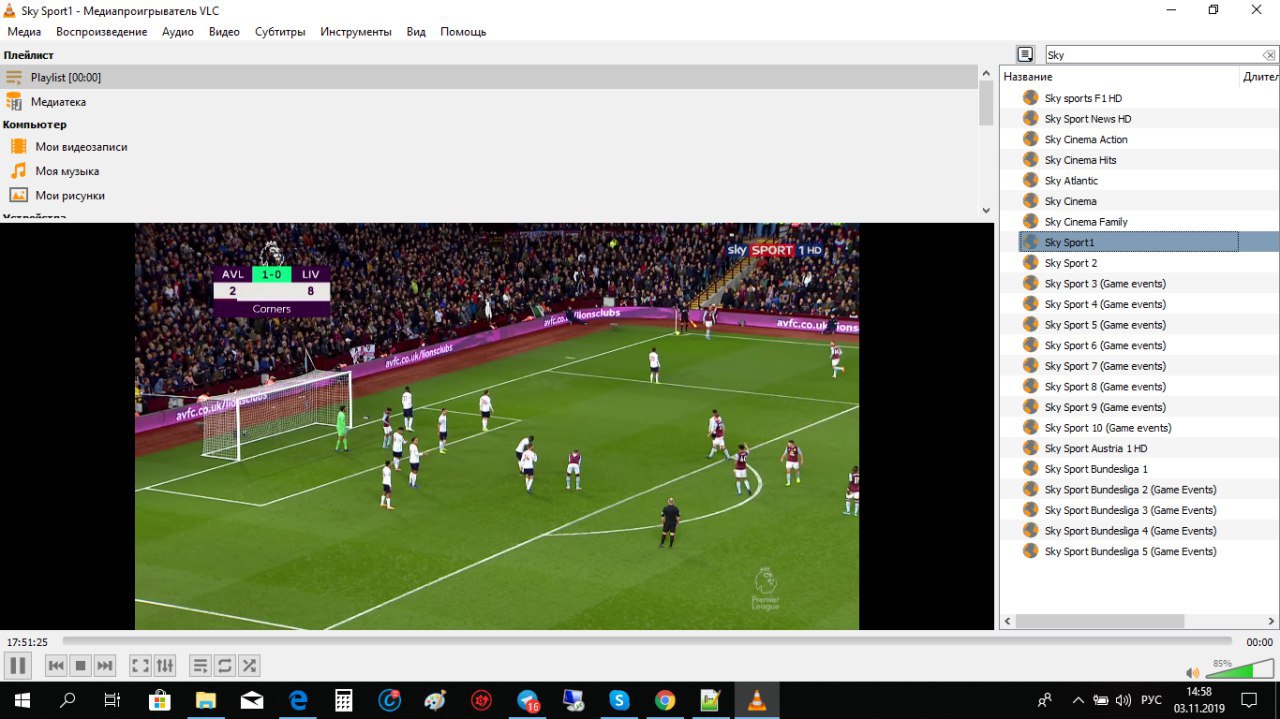Select Sky Atlantic channel
Screen dimensions: 1280x719
[x=1071, y=180]
